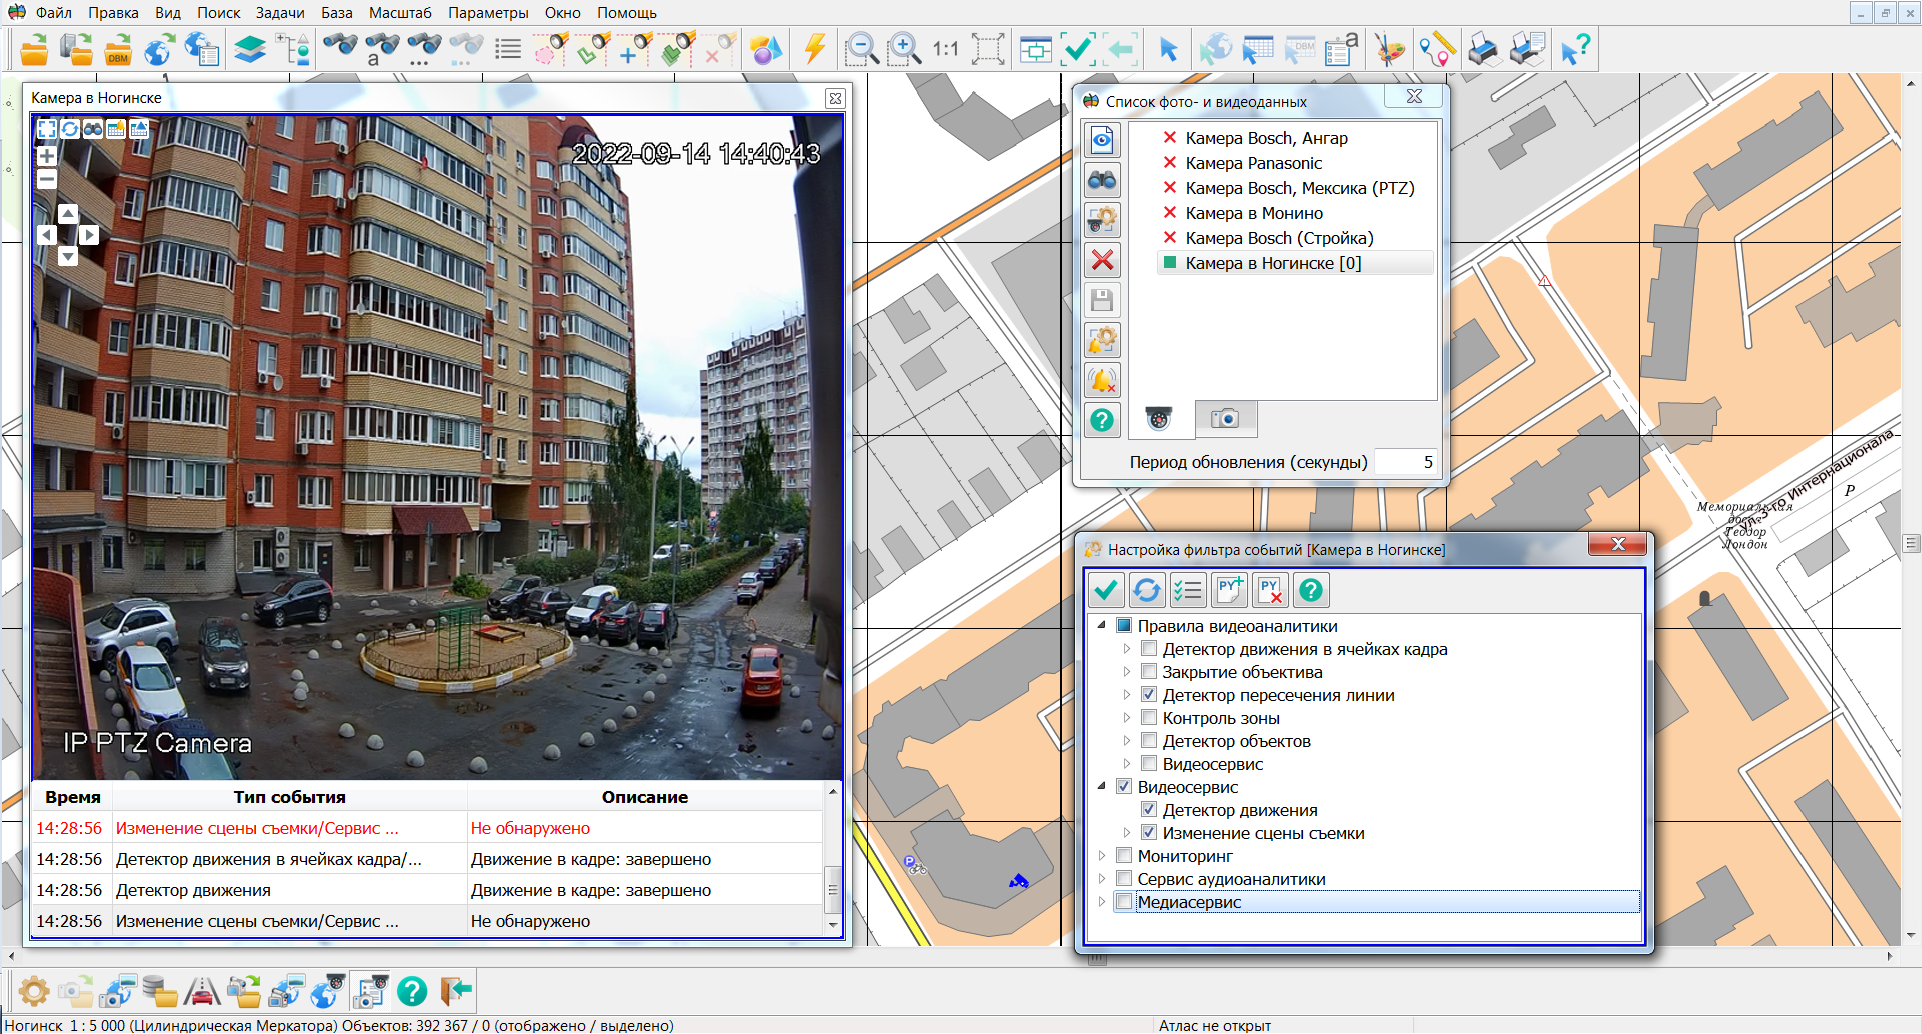This screenshot has height=1034, width=1922.
Task: Enable the Контроль зоны checkbox
Action: point(1149,717)
